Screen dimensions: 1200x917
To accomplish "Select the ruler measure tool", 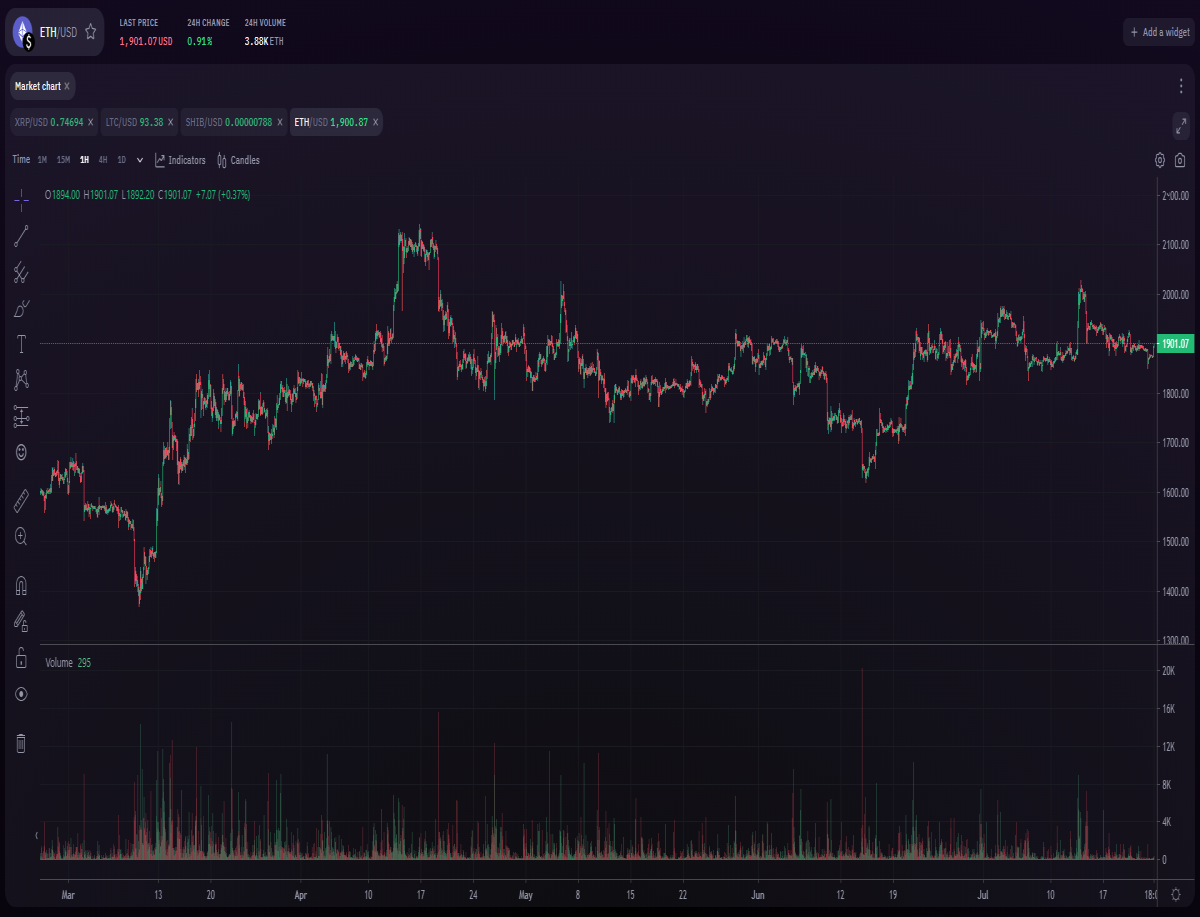I will tap(21, 501).
